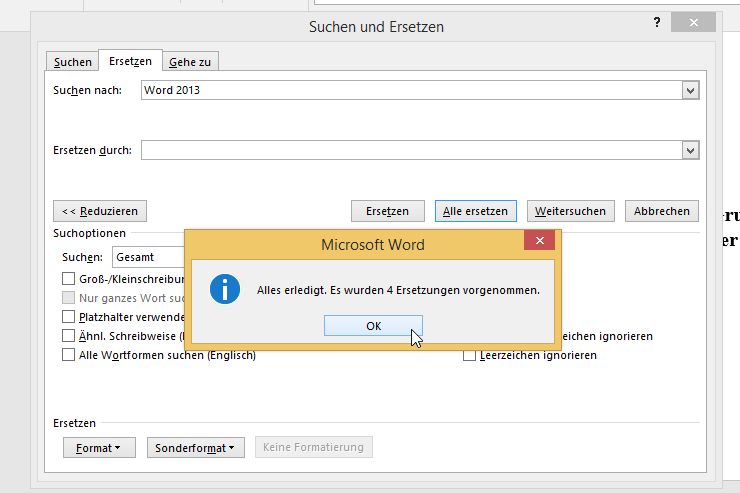Enable Ähnl. Schreibweise checkbox
Image resolution: width=740 pixels, height=493 pixels.
pos(68,335)
